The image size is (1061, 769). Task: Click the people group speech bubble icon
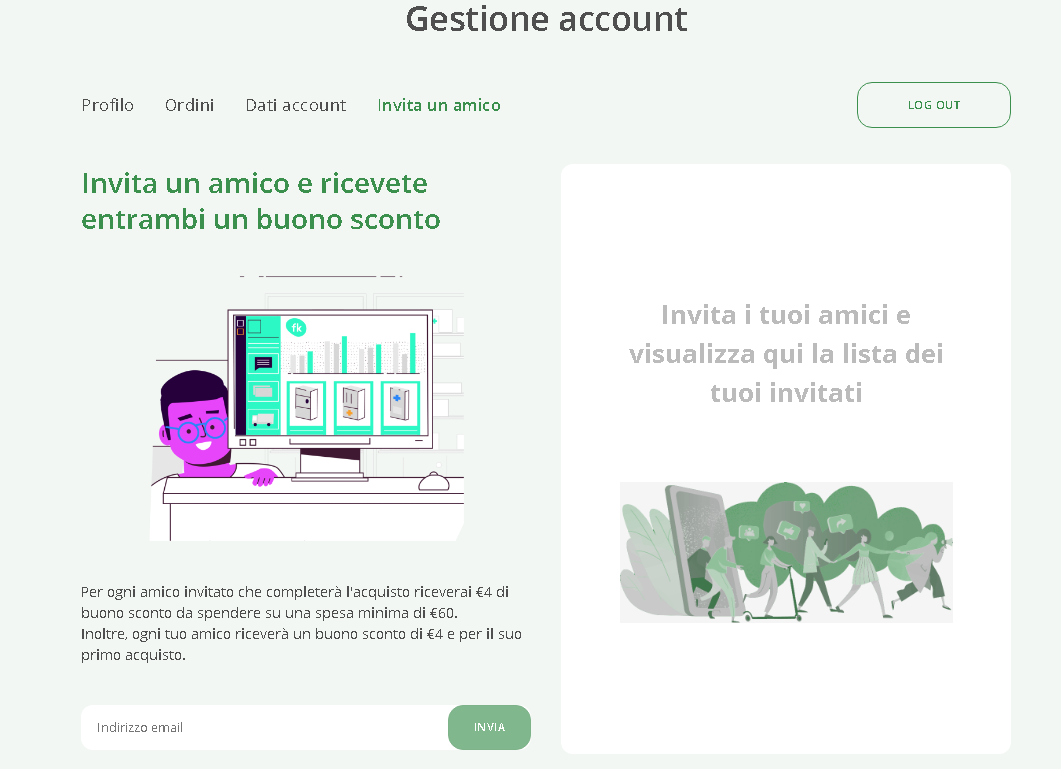(x=749, y=533)
